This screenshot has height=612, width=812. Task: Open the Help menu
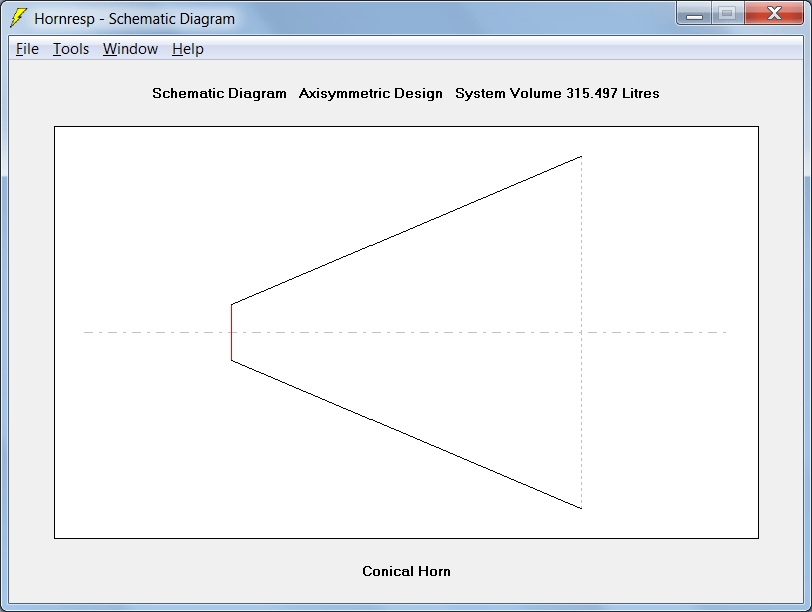coord(188,49)
